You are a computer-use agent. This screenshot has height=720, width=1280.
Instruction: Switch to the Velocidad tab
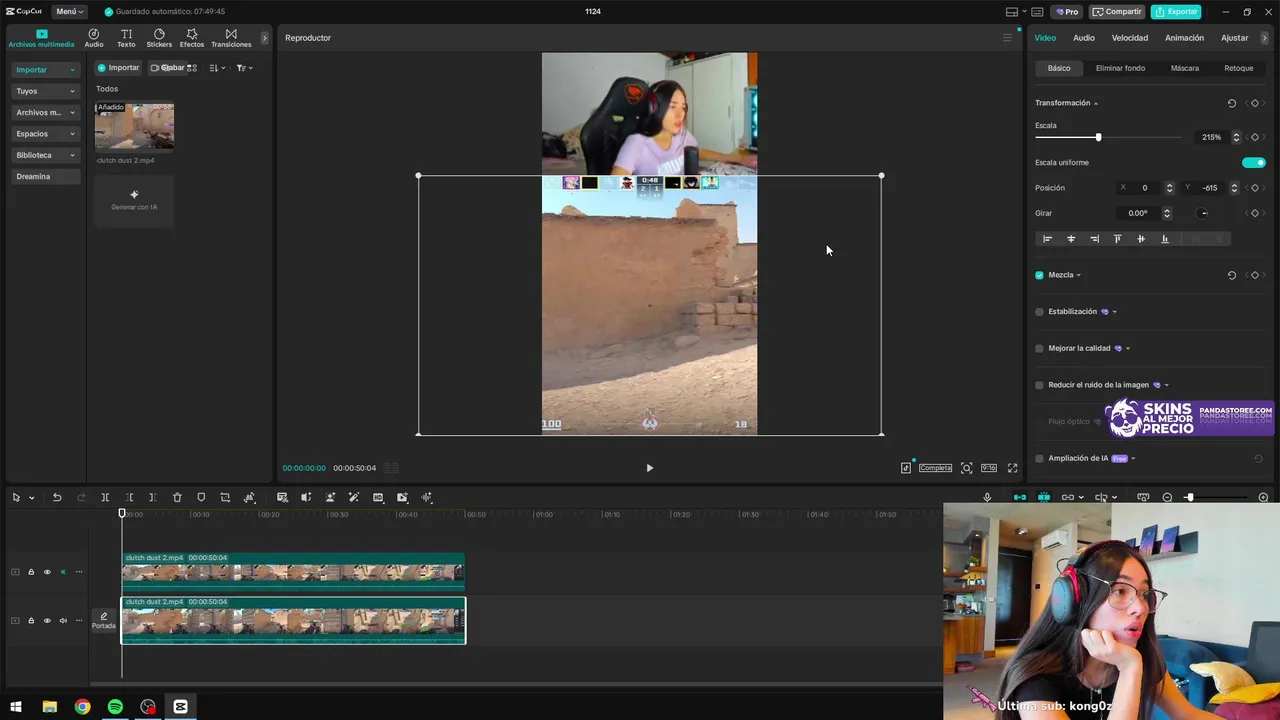(x=1130, y=38)
